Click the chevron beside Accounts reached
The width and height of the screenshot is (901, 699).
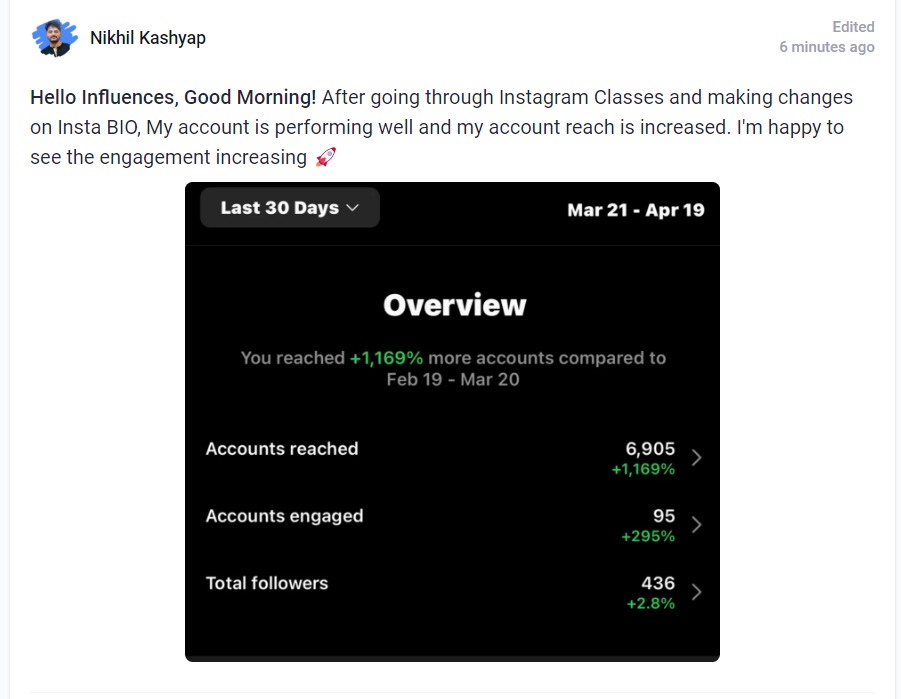coord(696,458)
